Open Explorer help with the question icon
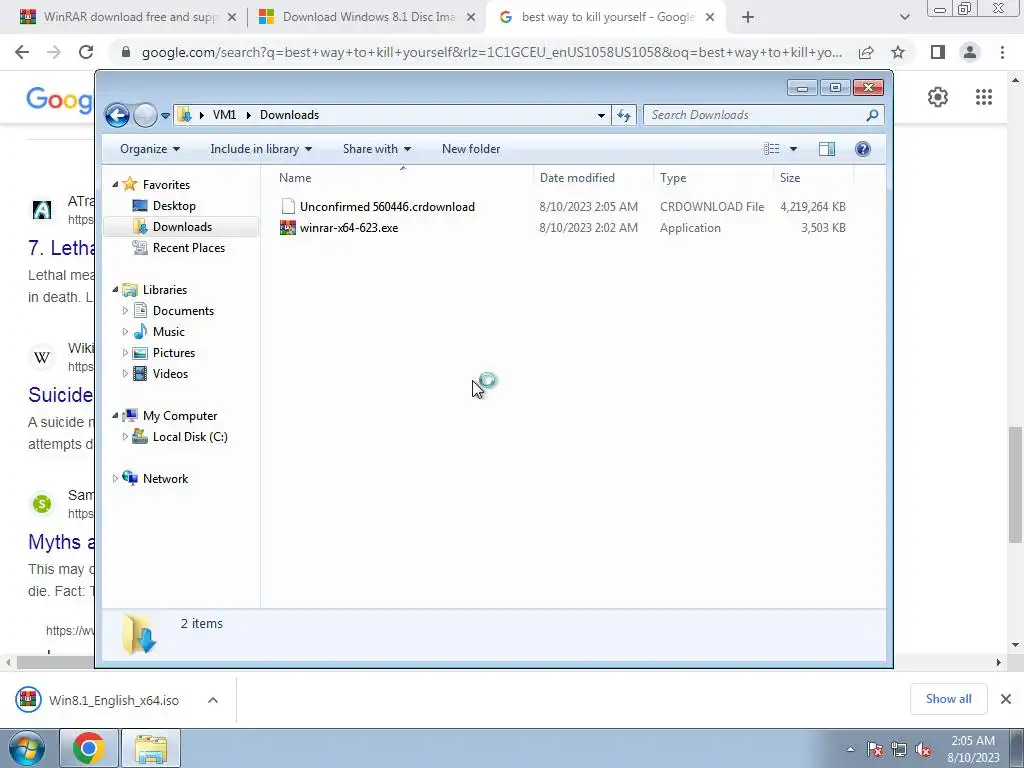This screenshot has width=1024, height=768. point(863,149)
